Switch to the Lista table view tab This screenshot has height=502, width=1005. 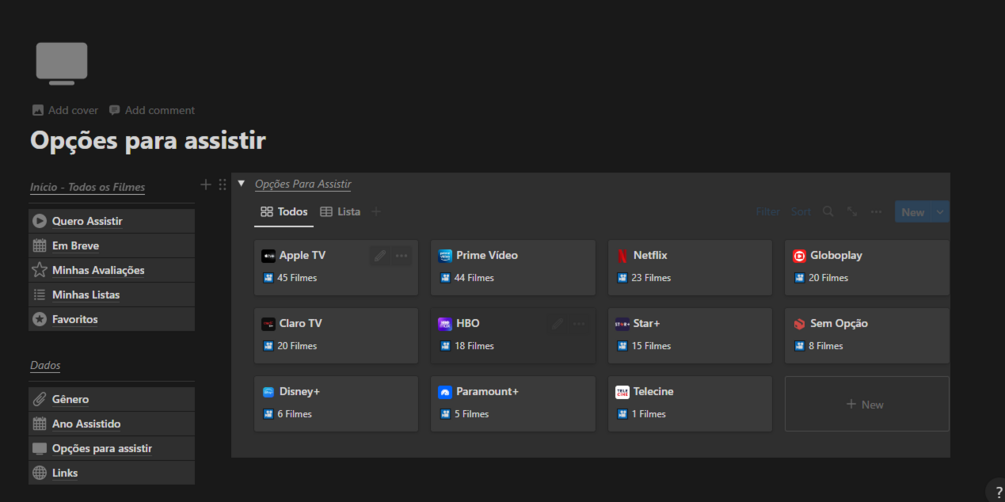click(340, 212)
